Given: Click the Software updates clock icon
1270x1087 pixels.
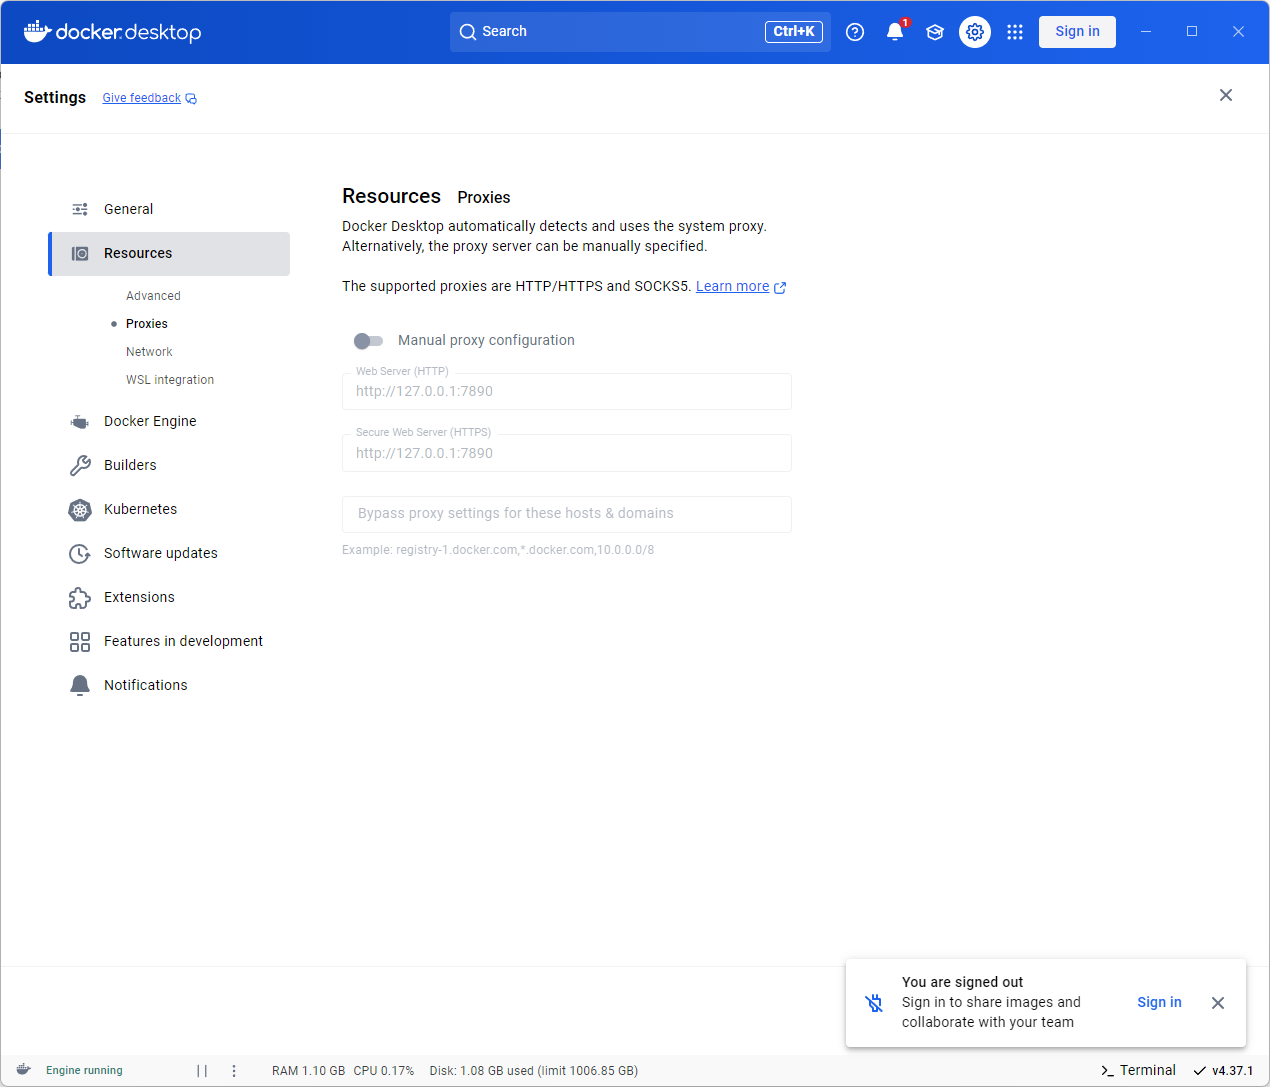Looking at the screenshot, I should tap(80, 554).
